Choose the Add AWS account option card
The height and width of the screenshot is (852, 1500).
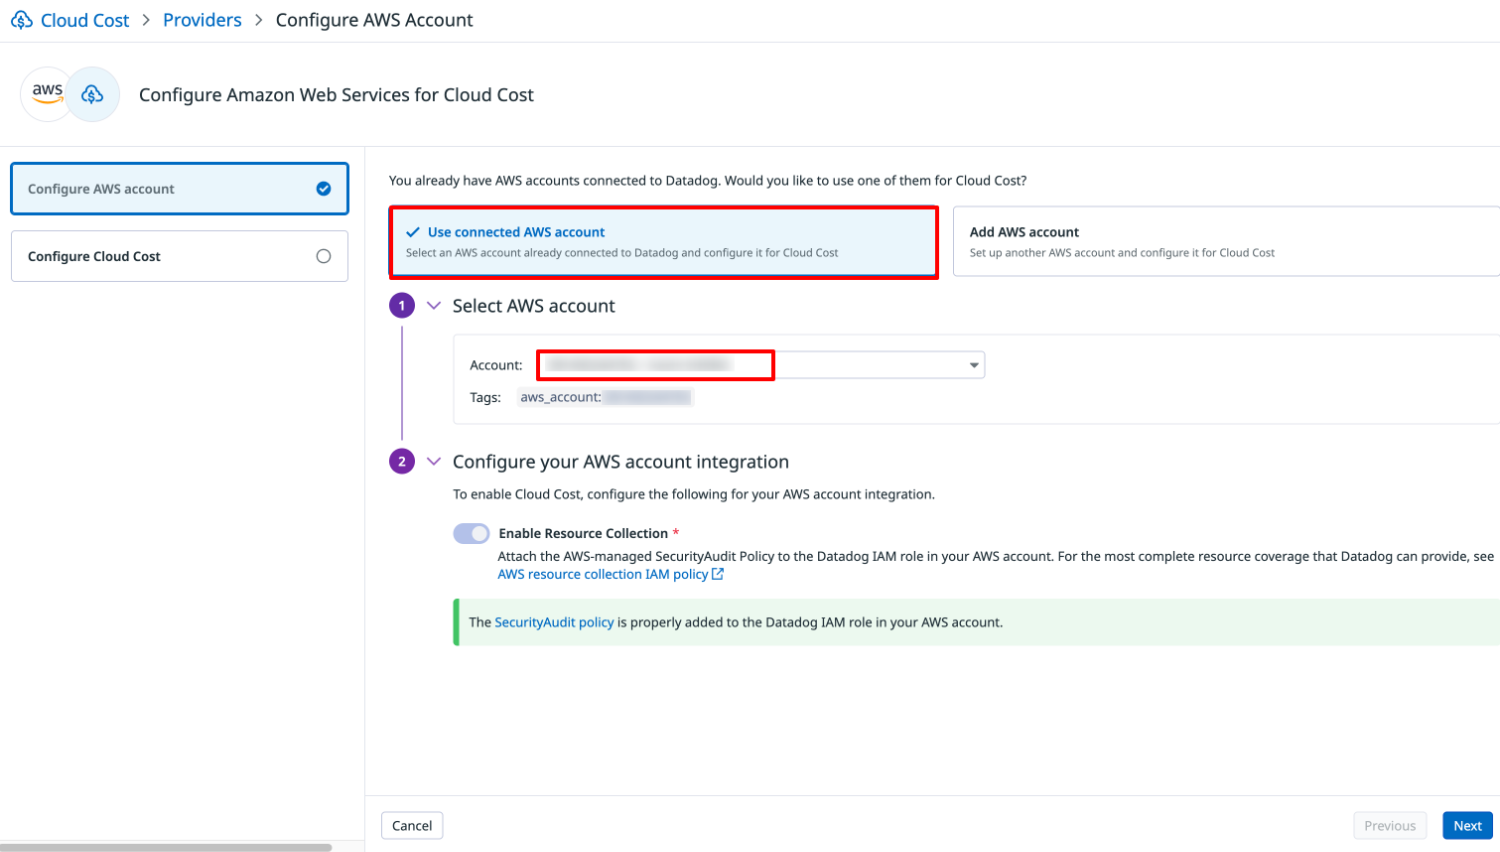[x=1225, y=242]
